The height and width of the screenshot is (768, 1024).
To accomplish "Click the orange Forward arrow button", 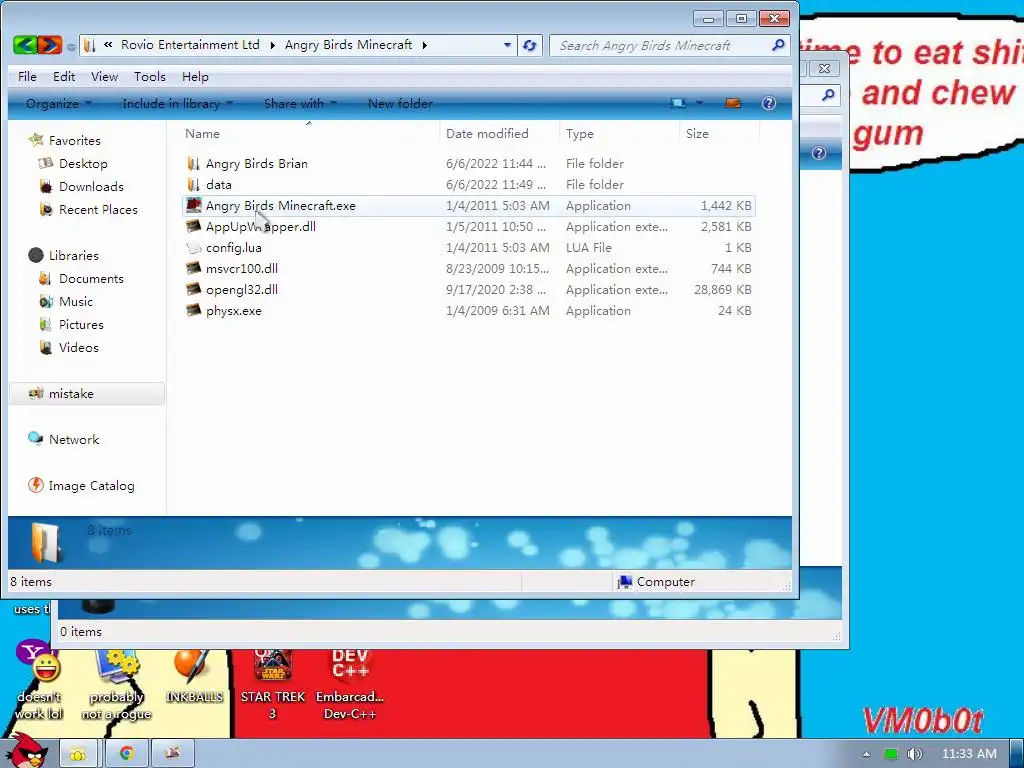I will pos(50,45).
